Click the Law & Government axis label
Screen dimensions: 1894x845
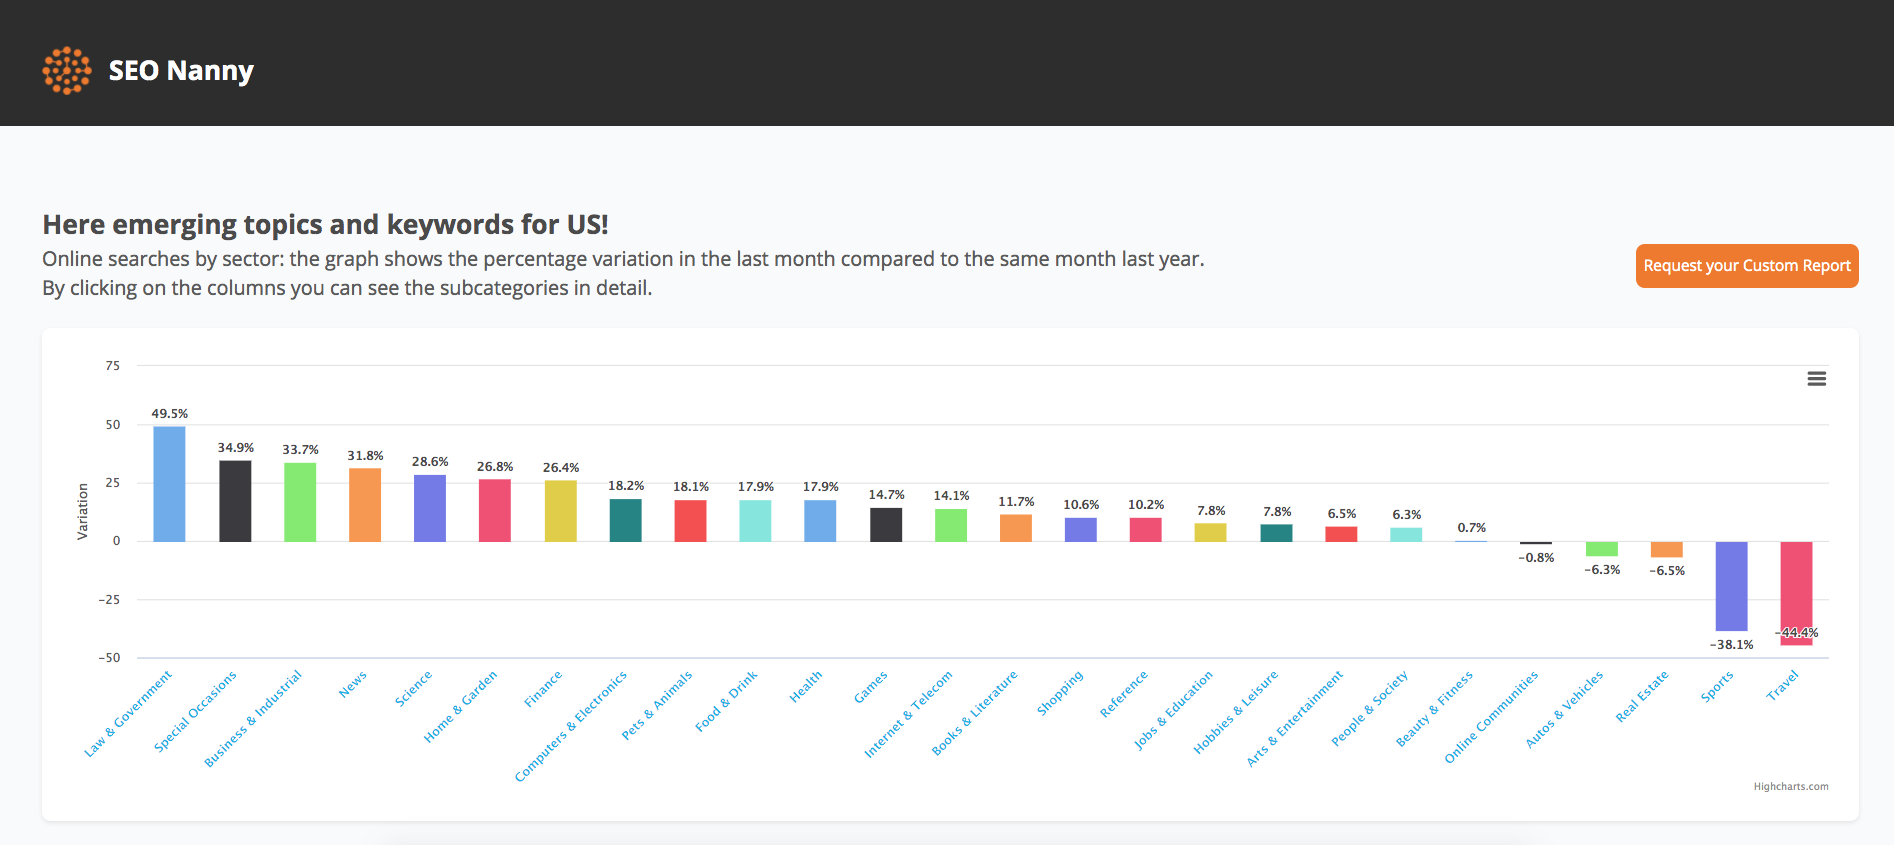coord(128,713)
